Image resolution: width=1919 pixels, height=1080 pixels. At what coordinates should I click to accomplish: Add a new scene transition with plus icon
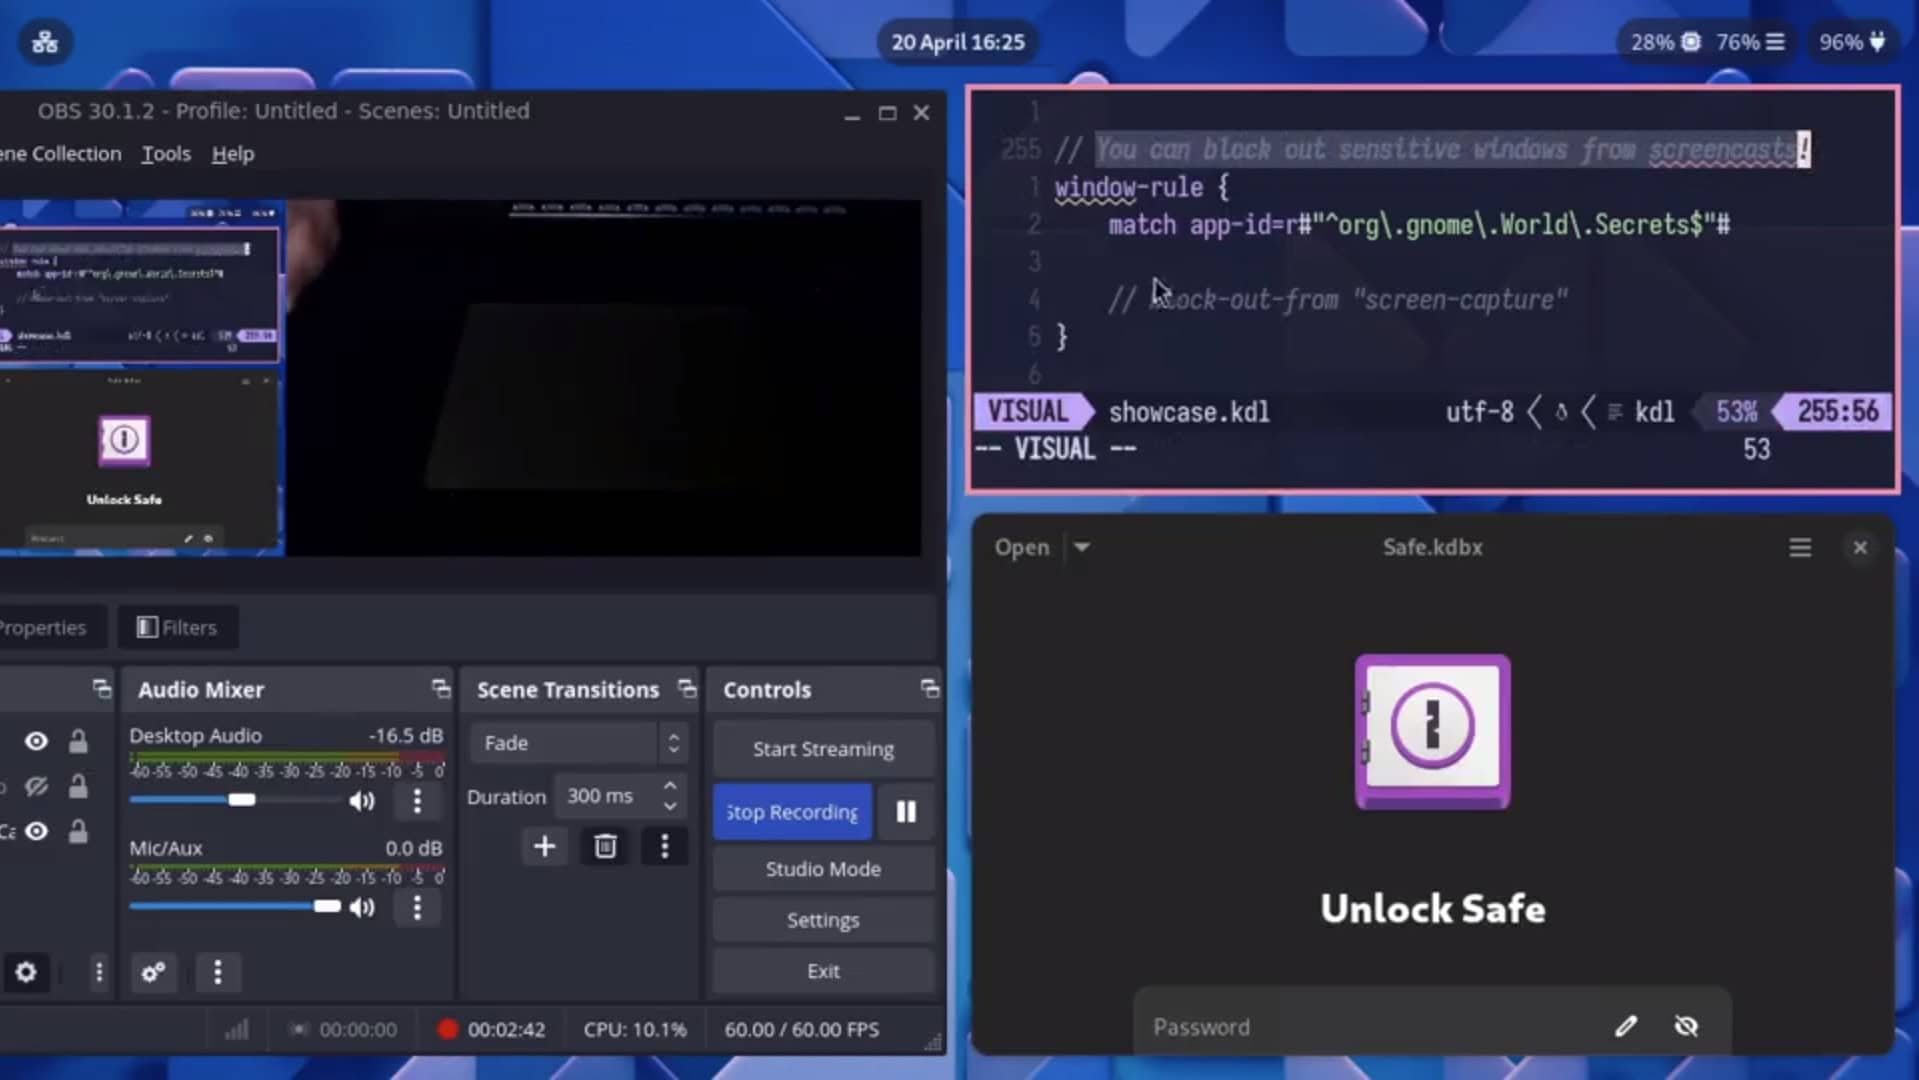(x=544, y=846)
